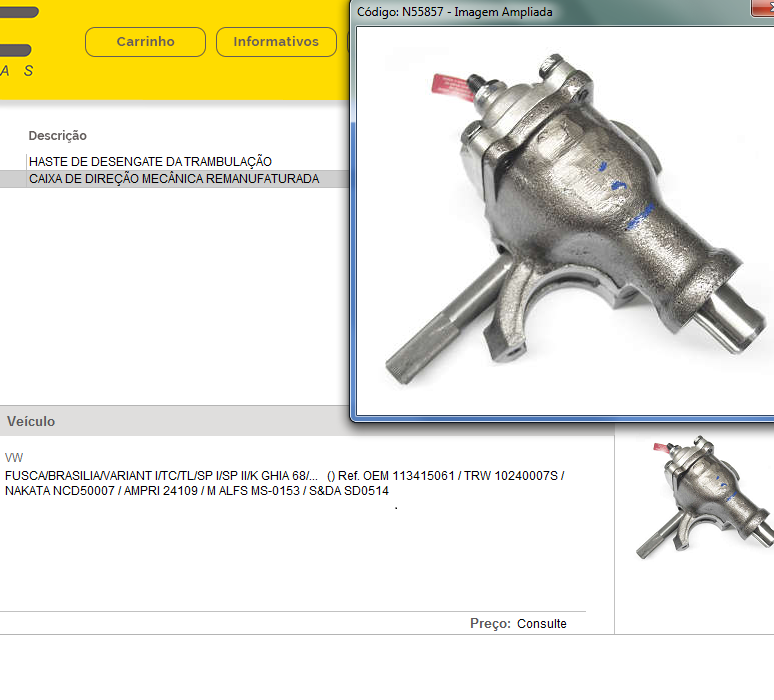Close the Imagem Ampliada popup window
774x700 pixels.
click(x=764, y=9)
